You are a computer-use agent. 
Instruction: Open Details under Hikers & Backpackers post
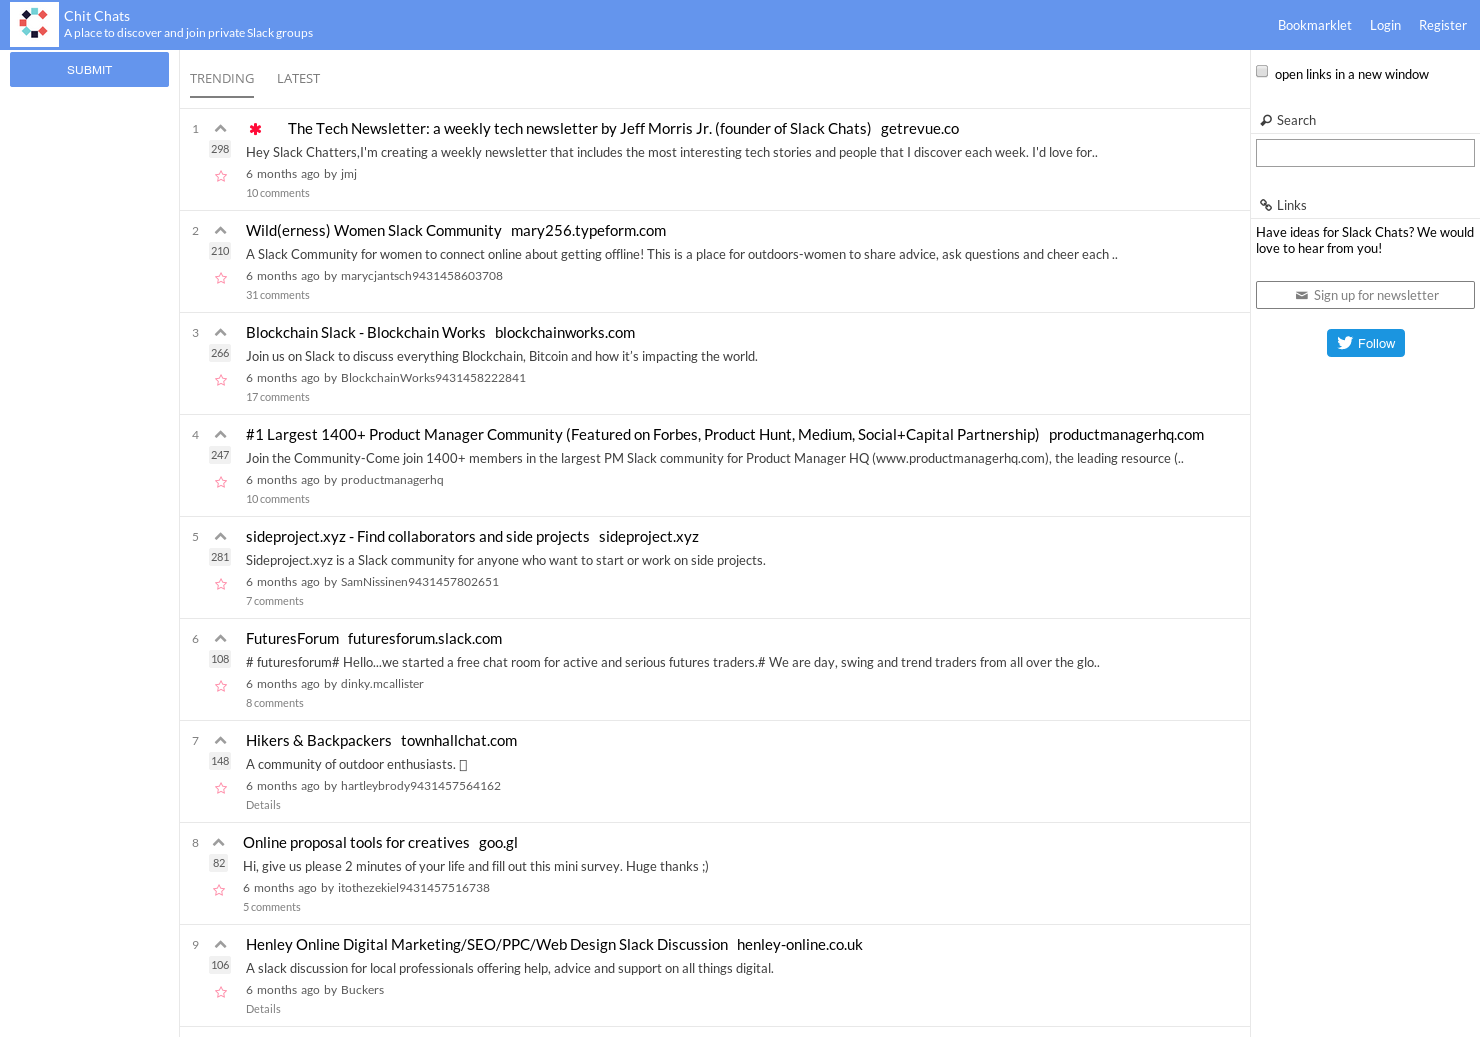pyautogui.click(x=263, y=805)
